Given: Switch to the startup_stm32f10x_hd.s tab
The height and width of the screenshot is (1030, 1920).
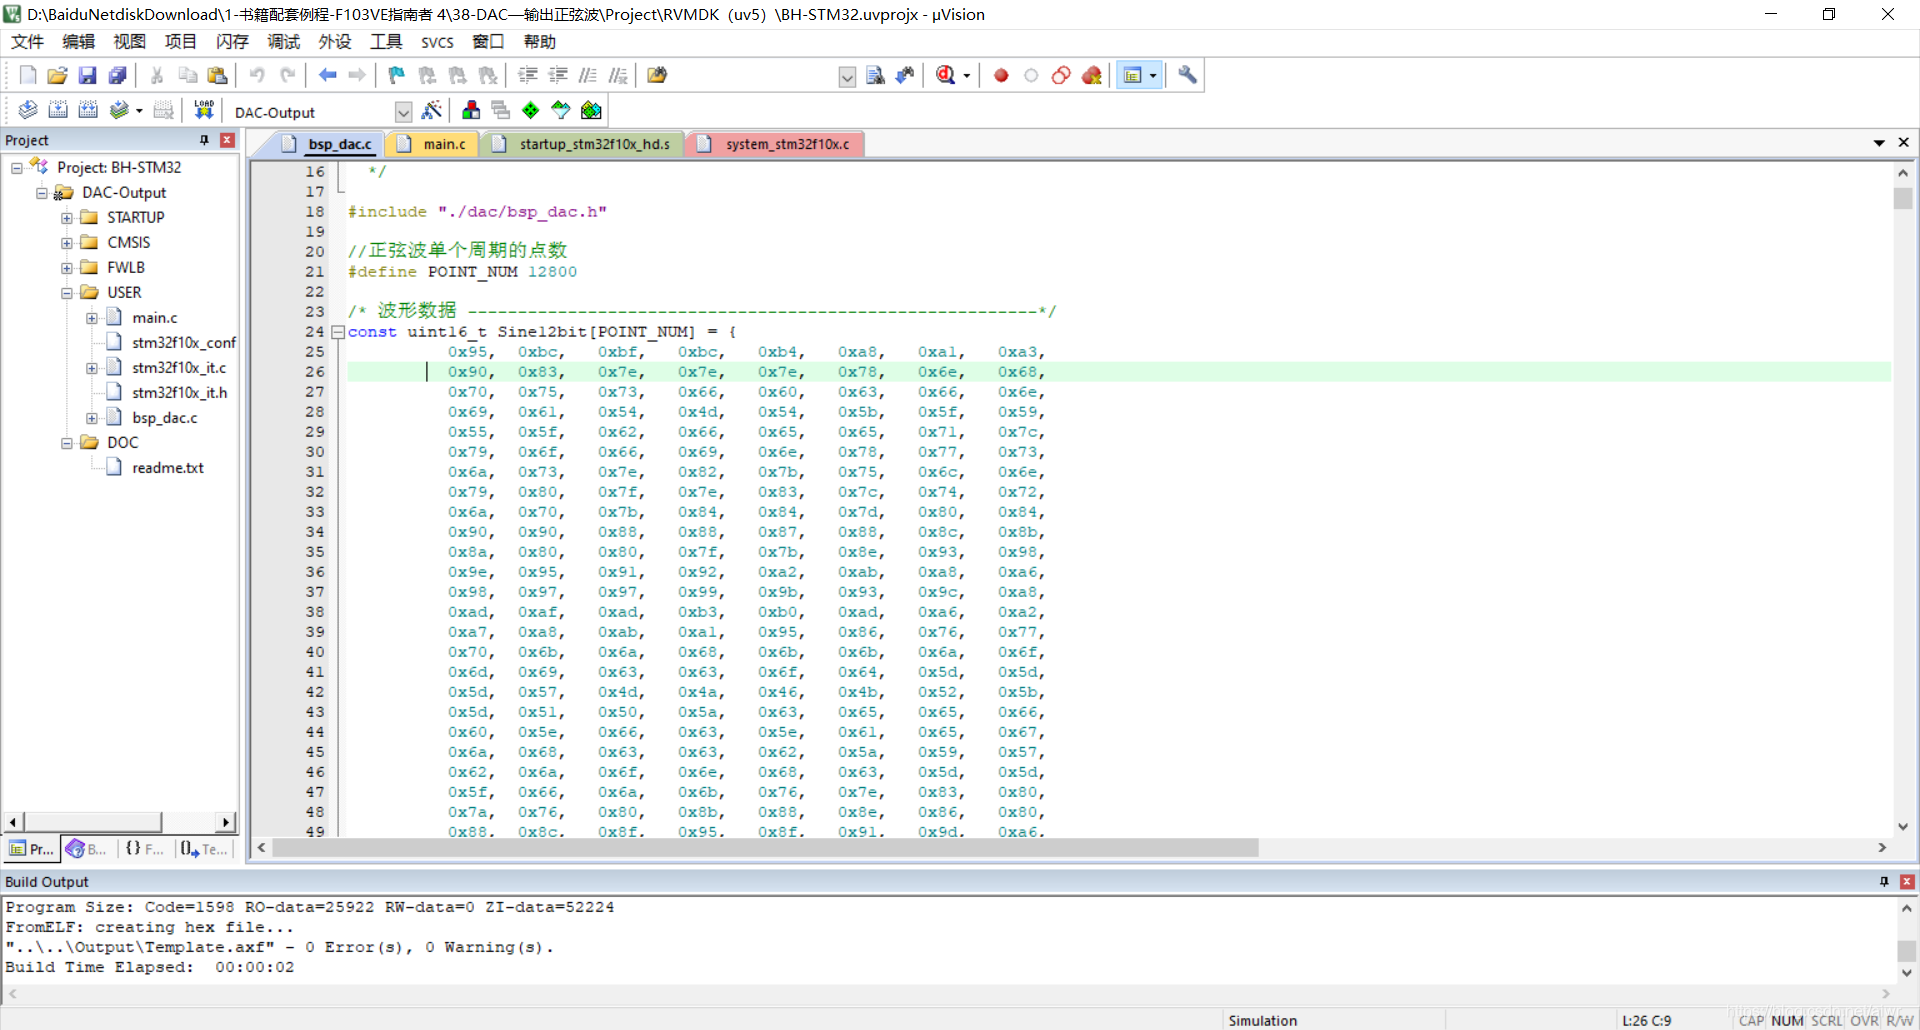Looking at the screenshot, I should coord(585,144).
